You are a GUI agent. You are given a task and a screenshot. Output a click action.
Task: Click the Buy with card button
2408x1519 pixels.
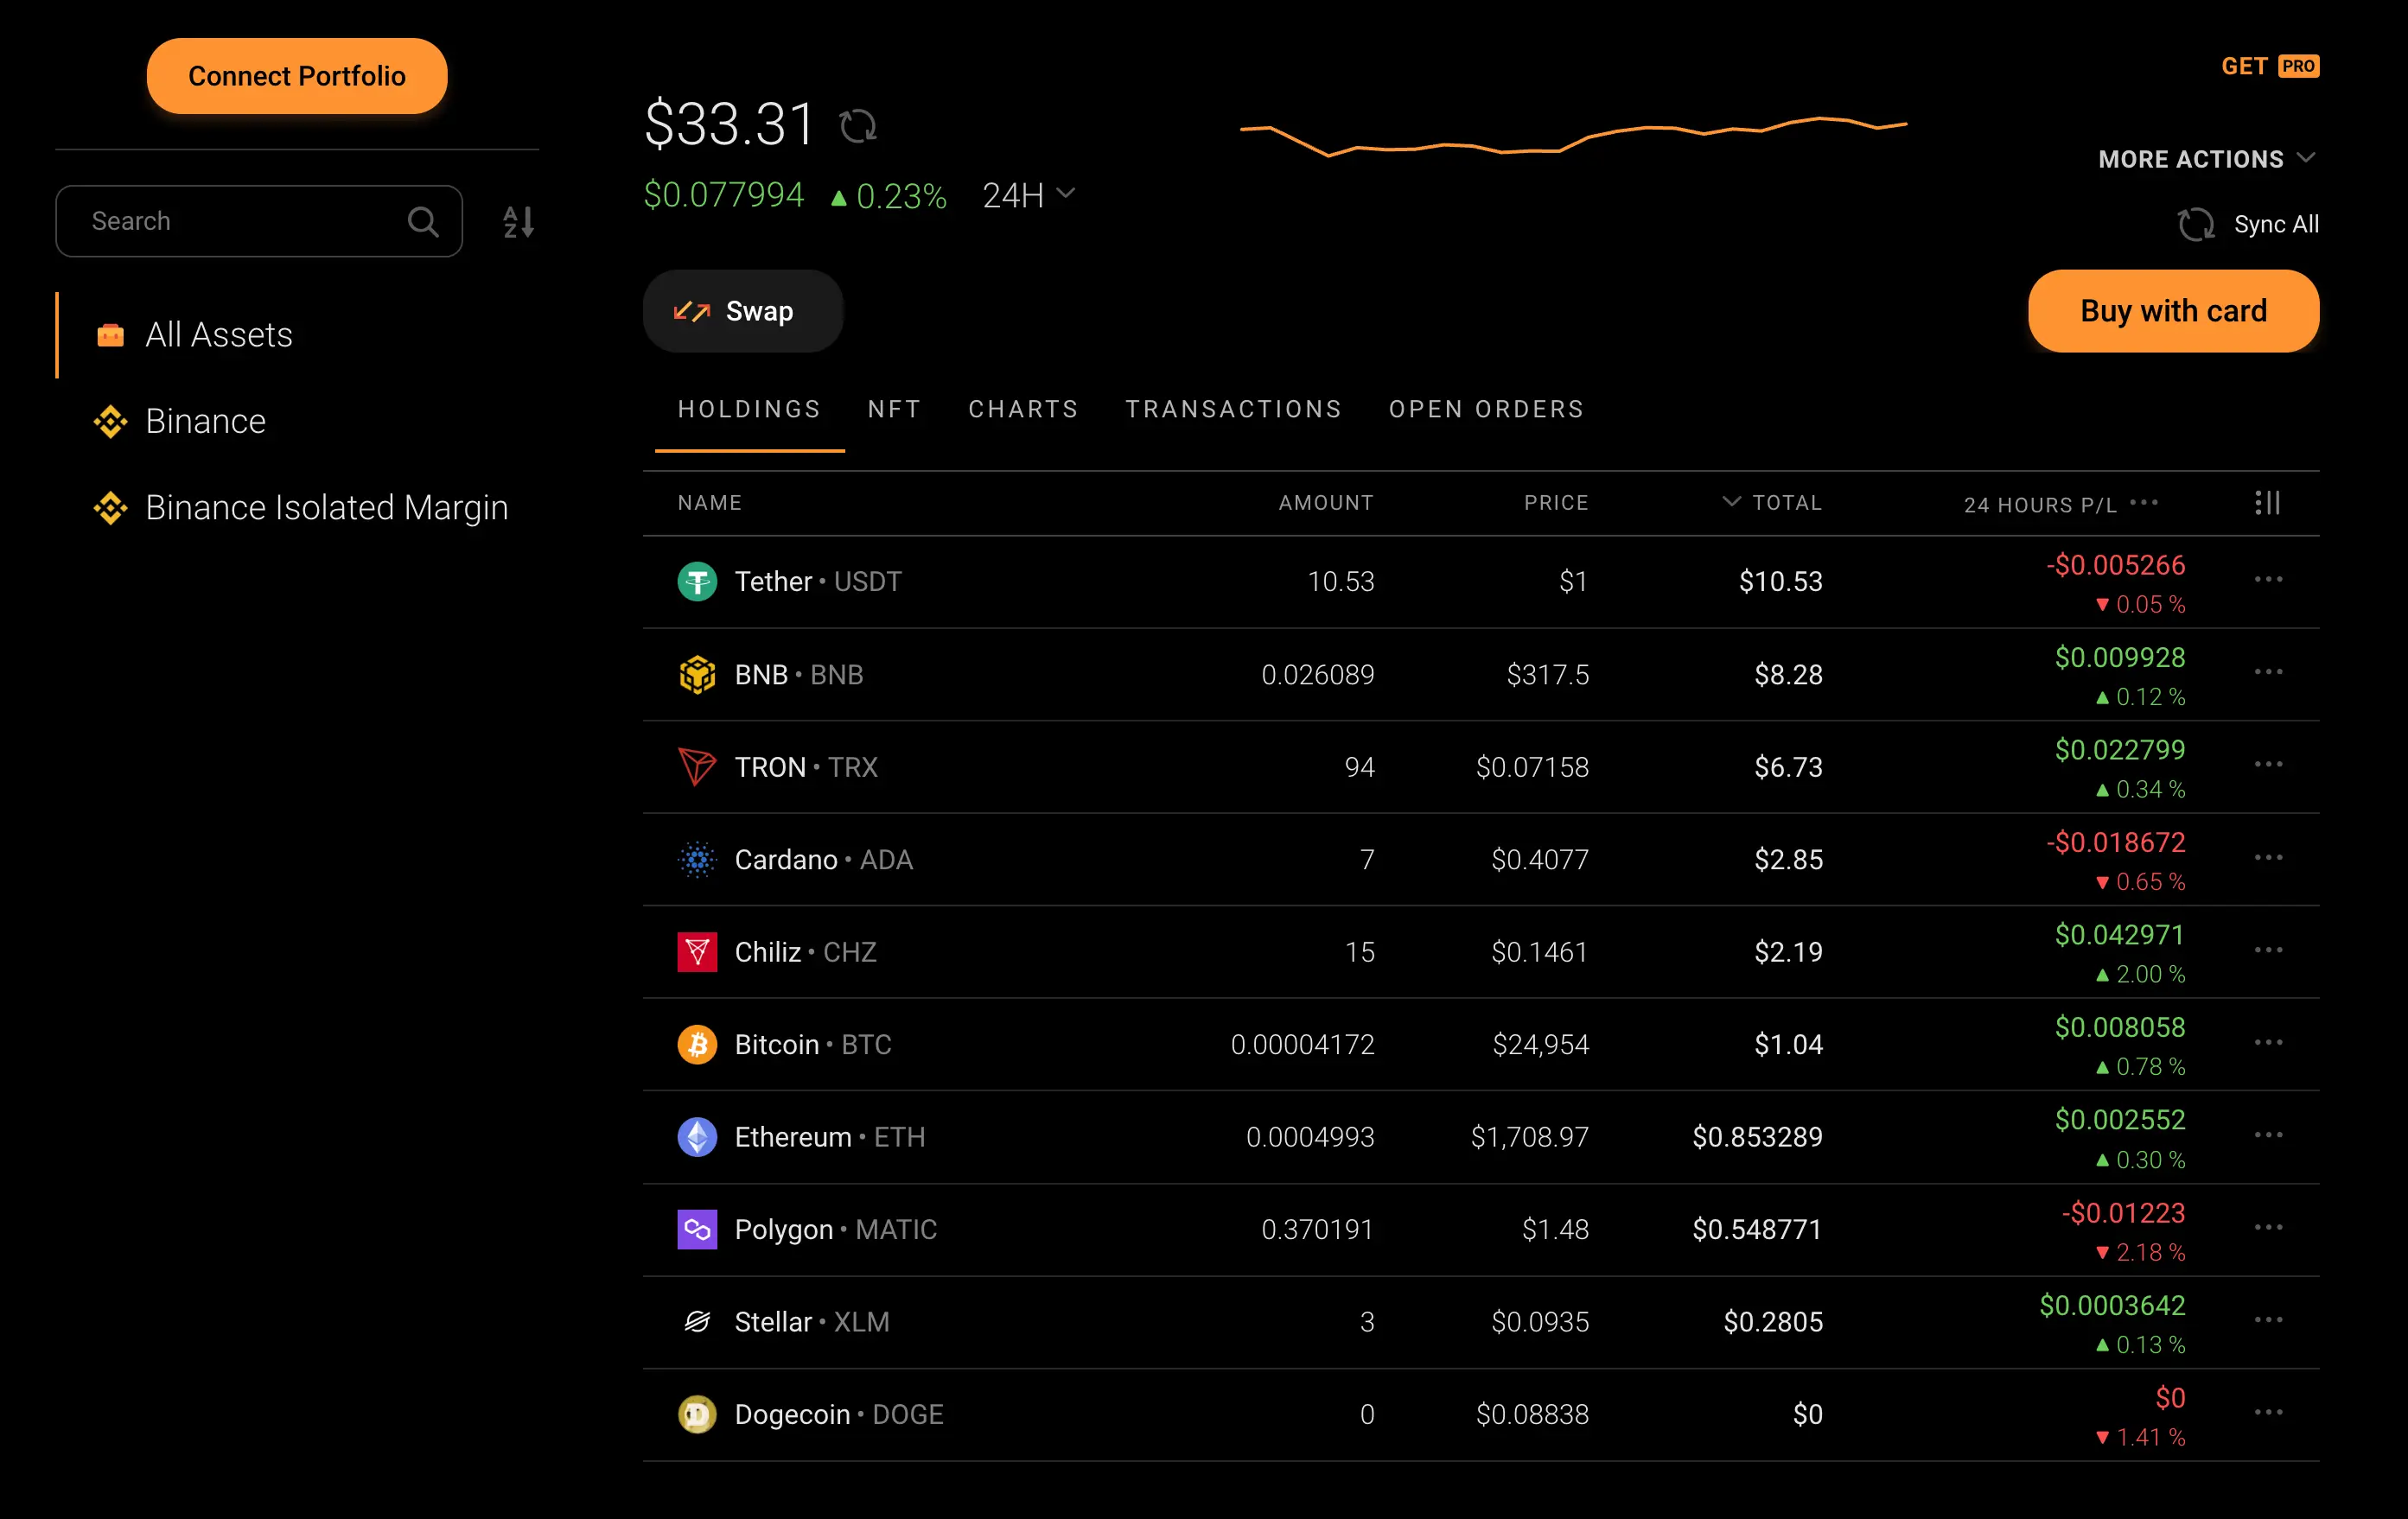coord(2173,311)
